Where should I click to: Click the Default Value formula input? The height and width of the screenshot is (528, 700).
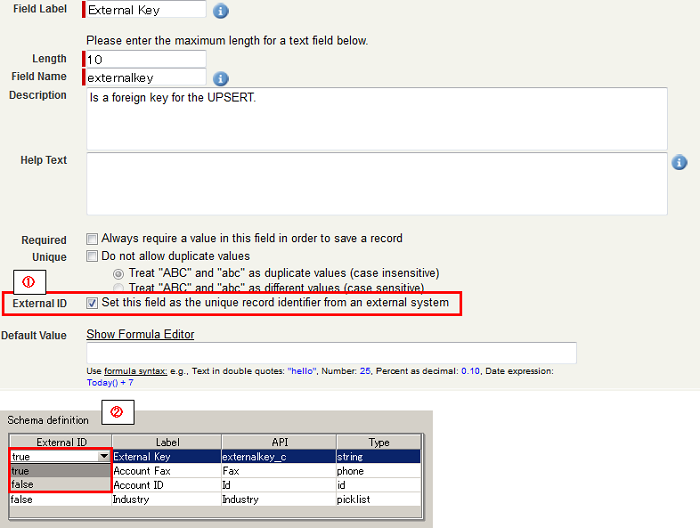(331, 352)
